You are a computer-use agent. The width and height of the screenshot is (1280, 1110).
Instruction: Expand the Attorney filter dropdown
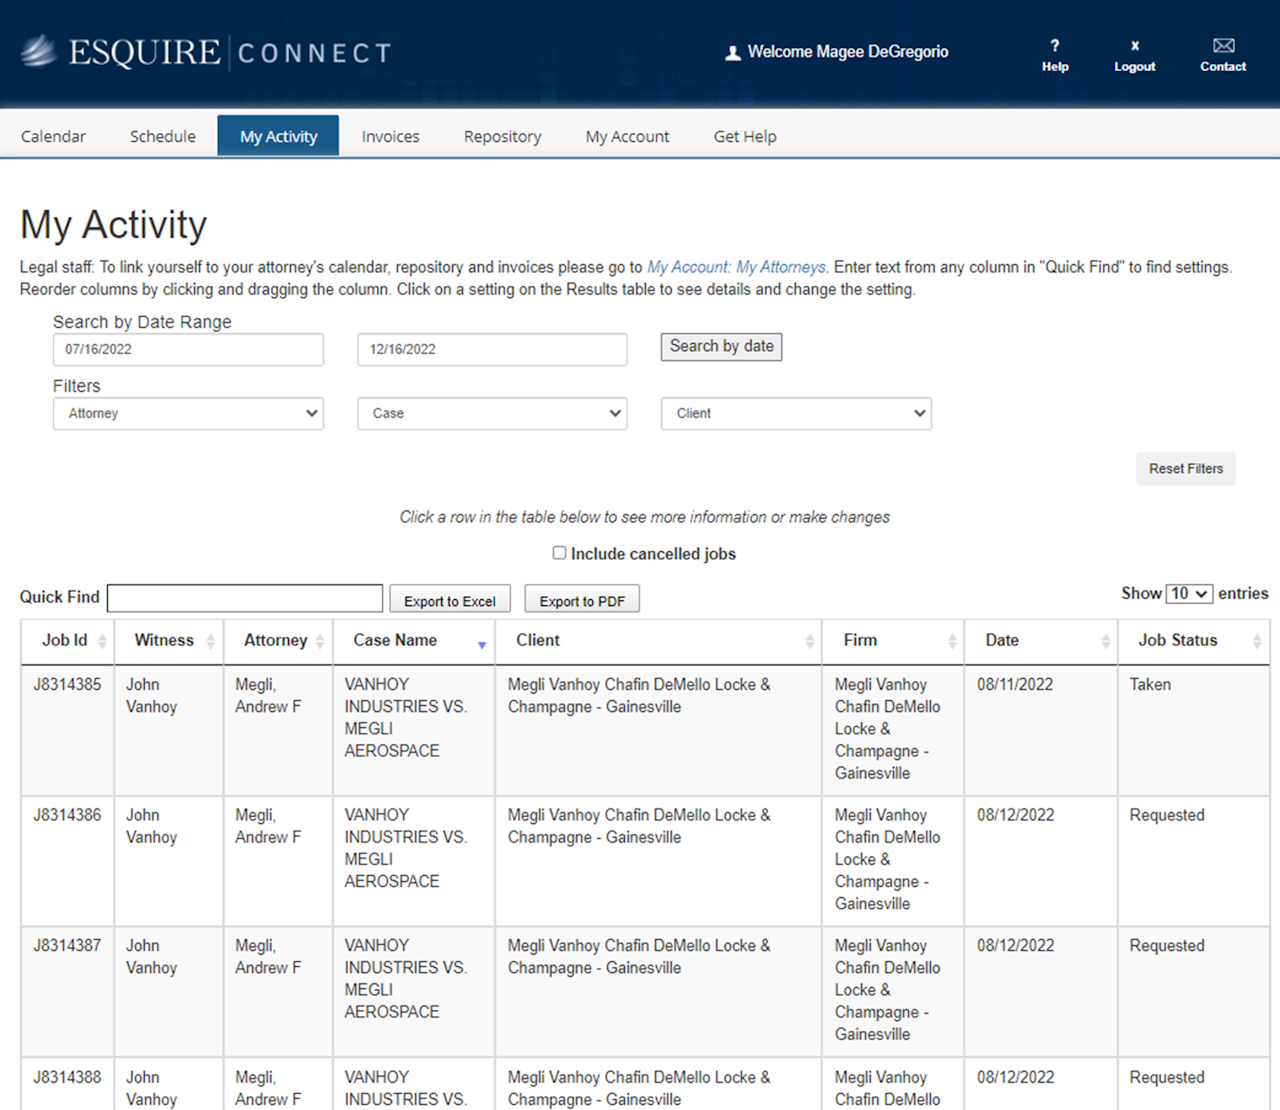point(188,413)
